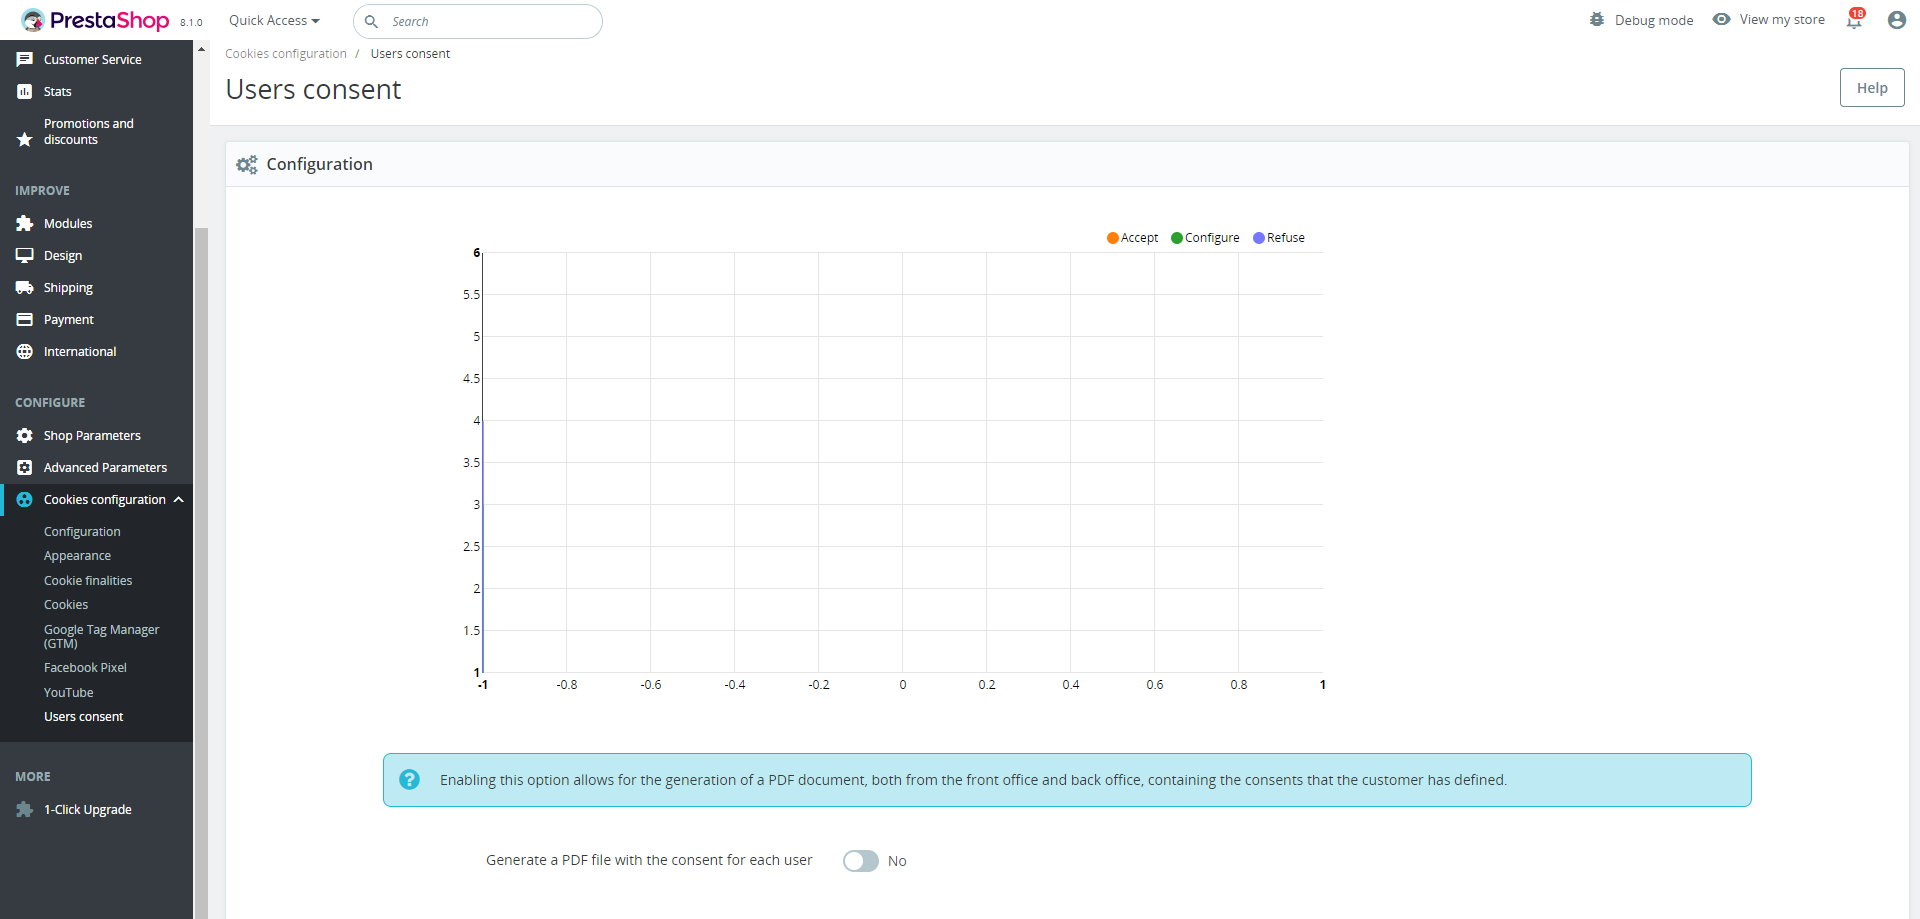Click Cookies configuration breadcrumb link
The height and width of the screenshot is (919, 1920).
click(285, 54)
